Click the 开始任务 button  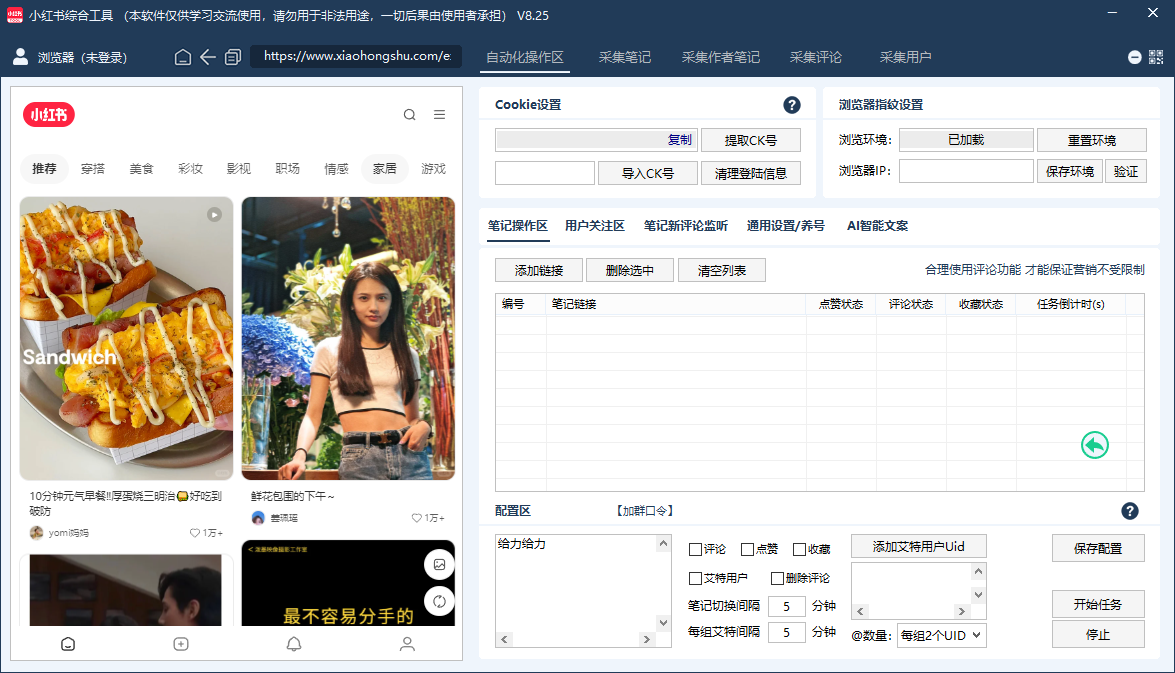(1097, 604)
